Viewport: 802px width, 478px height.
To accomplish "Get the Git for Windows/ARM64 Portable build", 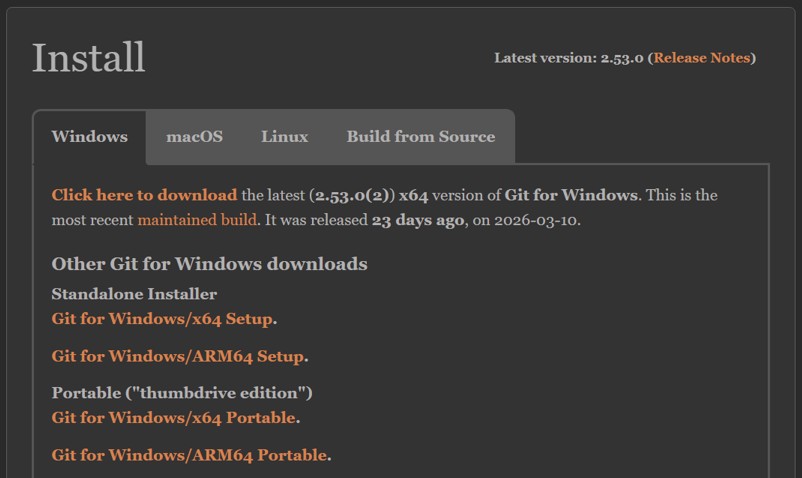I will 189,455.
